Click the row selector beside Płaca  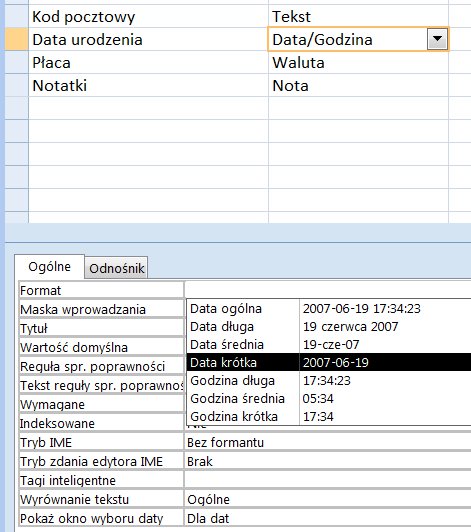click(17, 62)
